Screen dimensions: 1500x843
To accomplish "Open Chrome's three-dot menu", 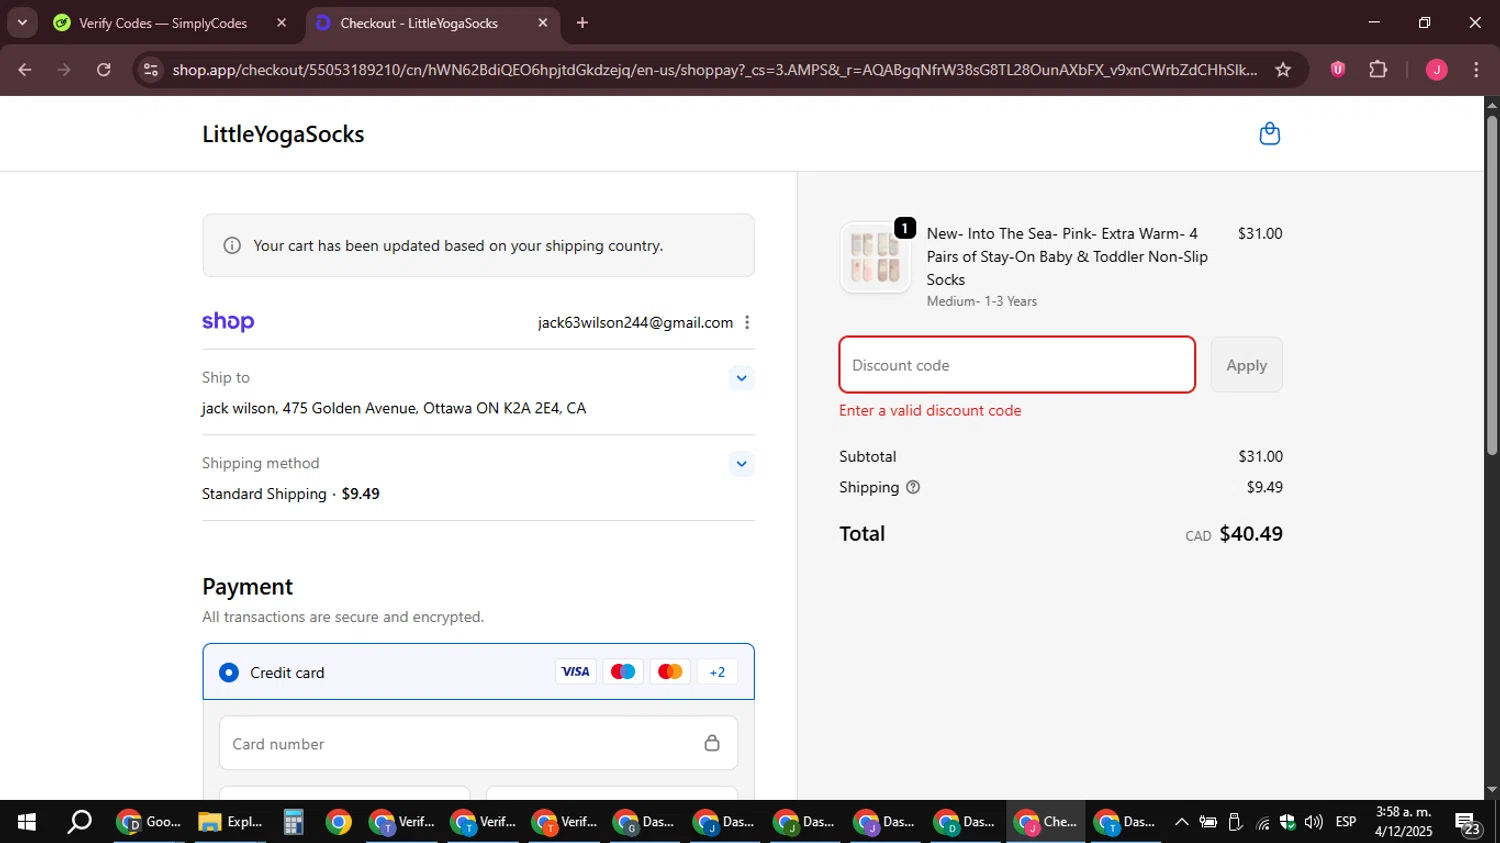I will click(x=1476, y=69).
